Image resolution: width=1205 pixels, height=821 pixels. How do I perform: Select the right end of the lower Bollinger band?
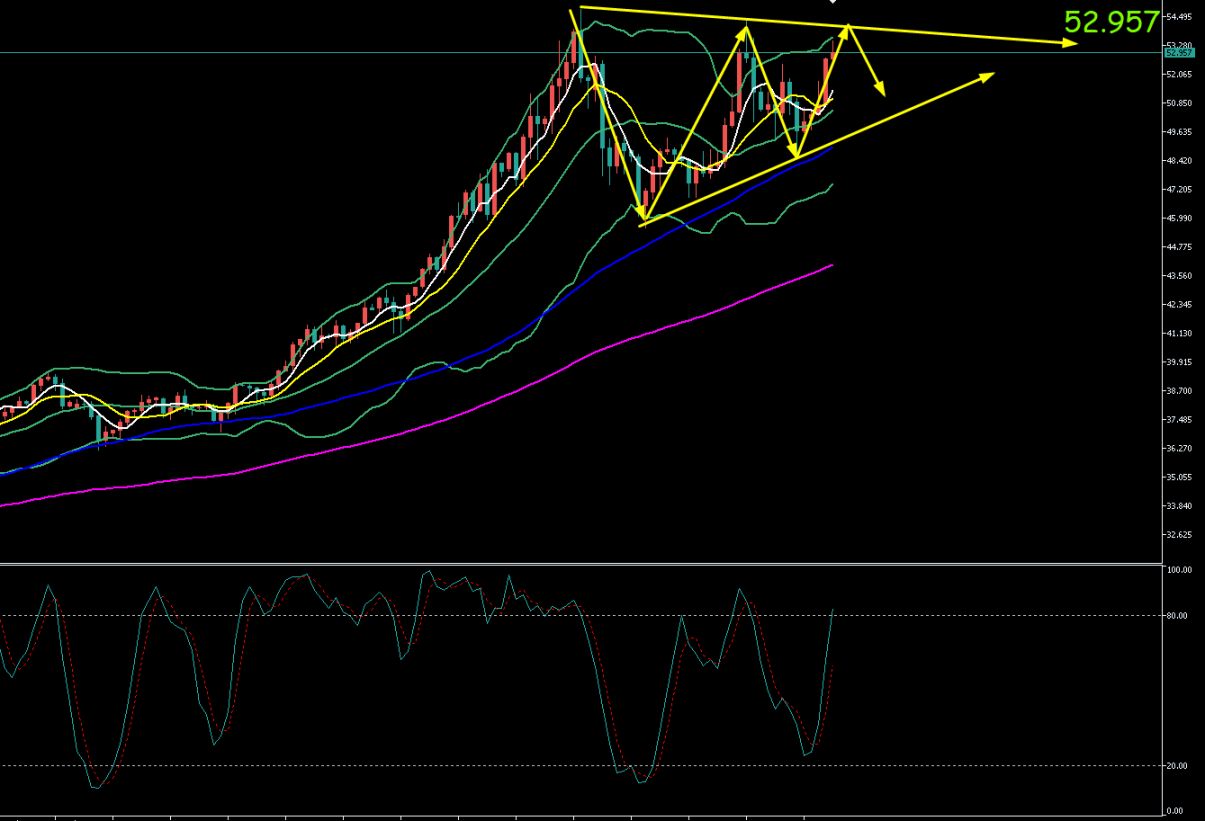pos(831,184)
